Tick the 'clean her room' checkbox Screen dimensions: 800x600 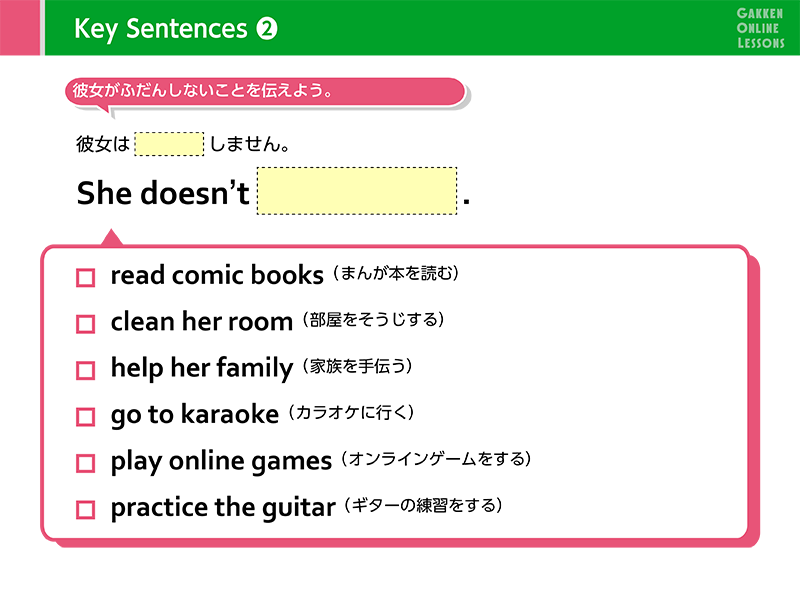click(85, 324)
